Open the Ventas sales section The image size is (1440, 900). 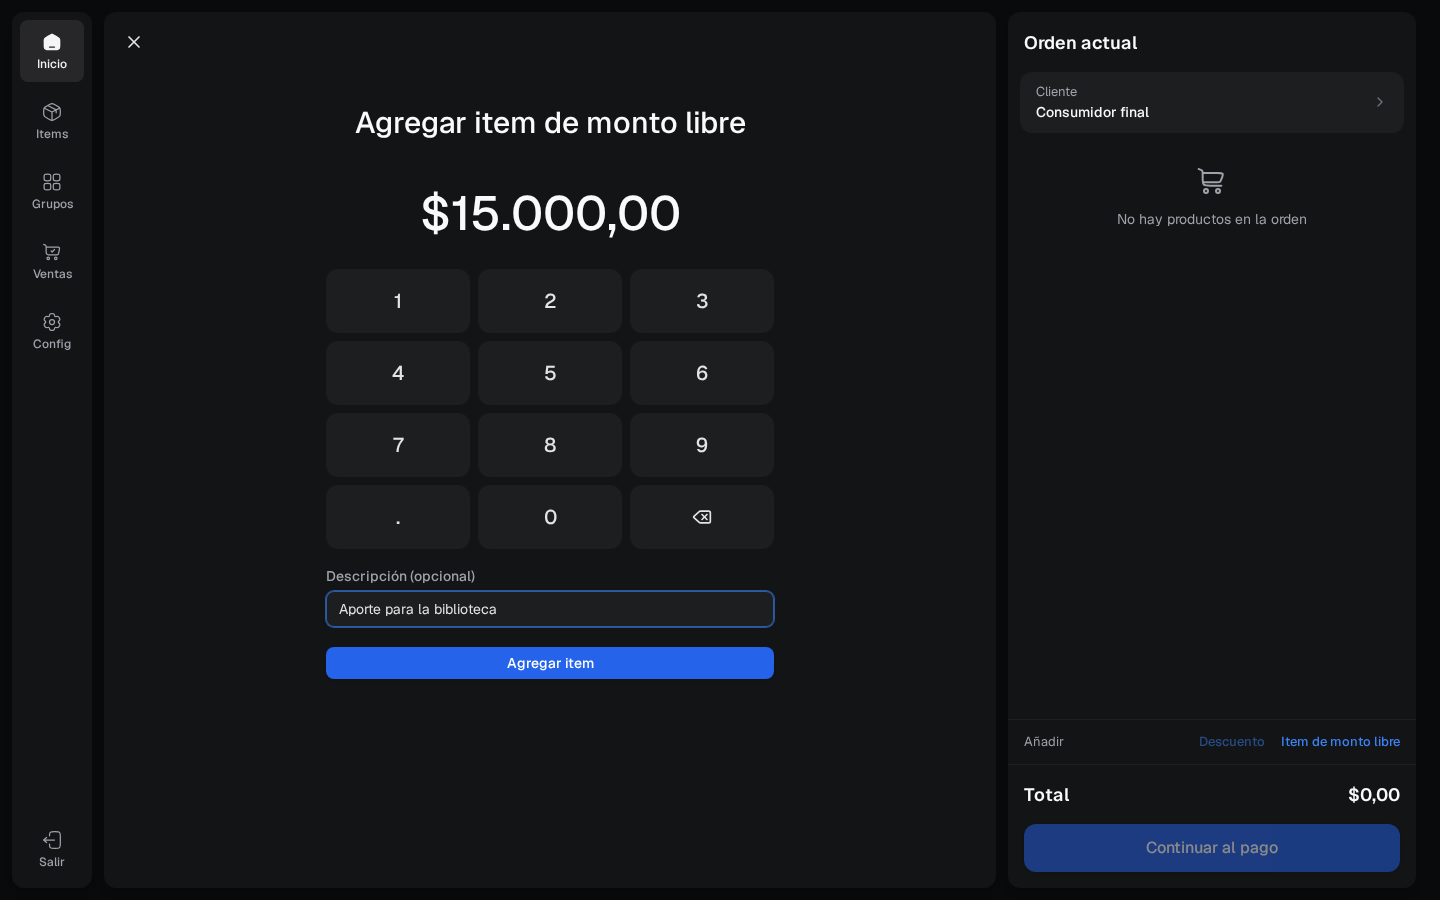tap(52, 261)
